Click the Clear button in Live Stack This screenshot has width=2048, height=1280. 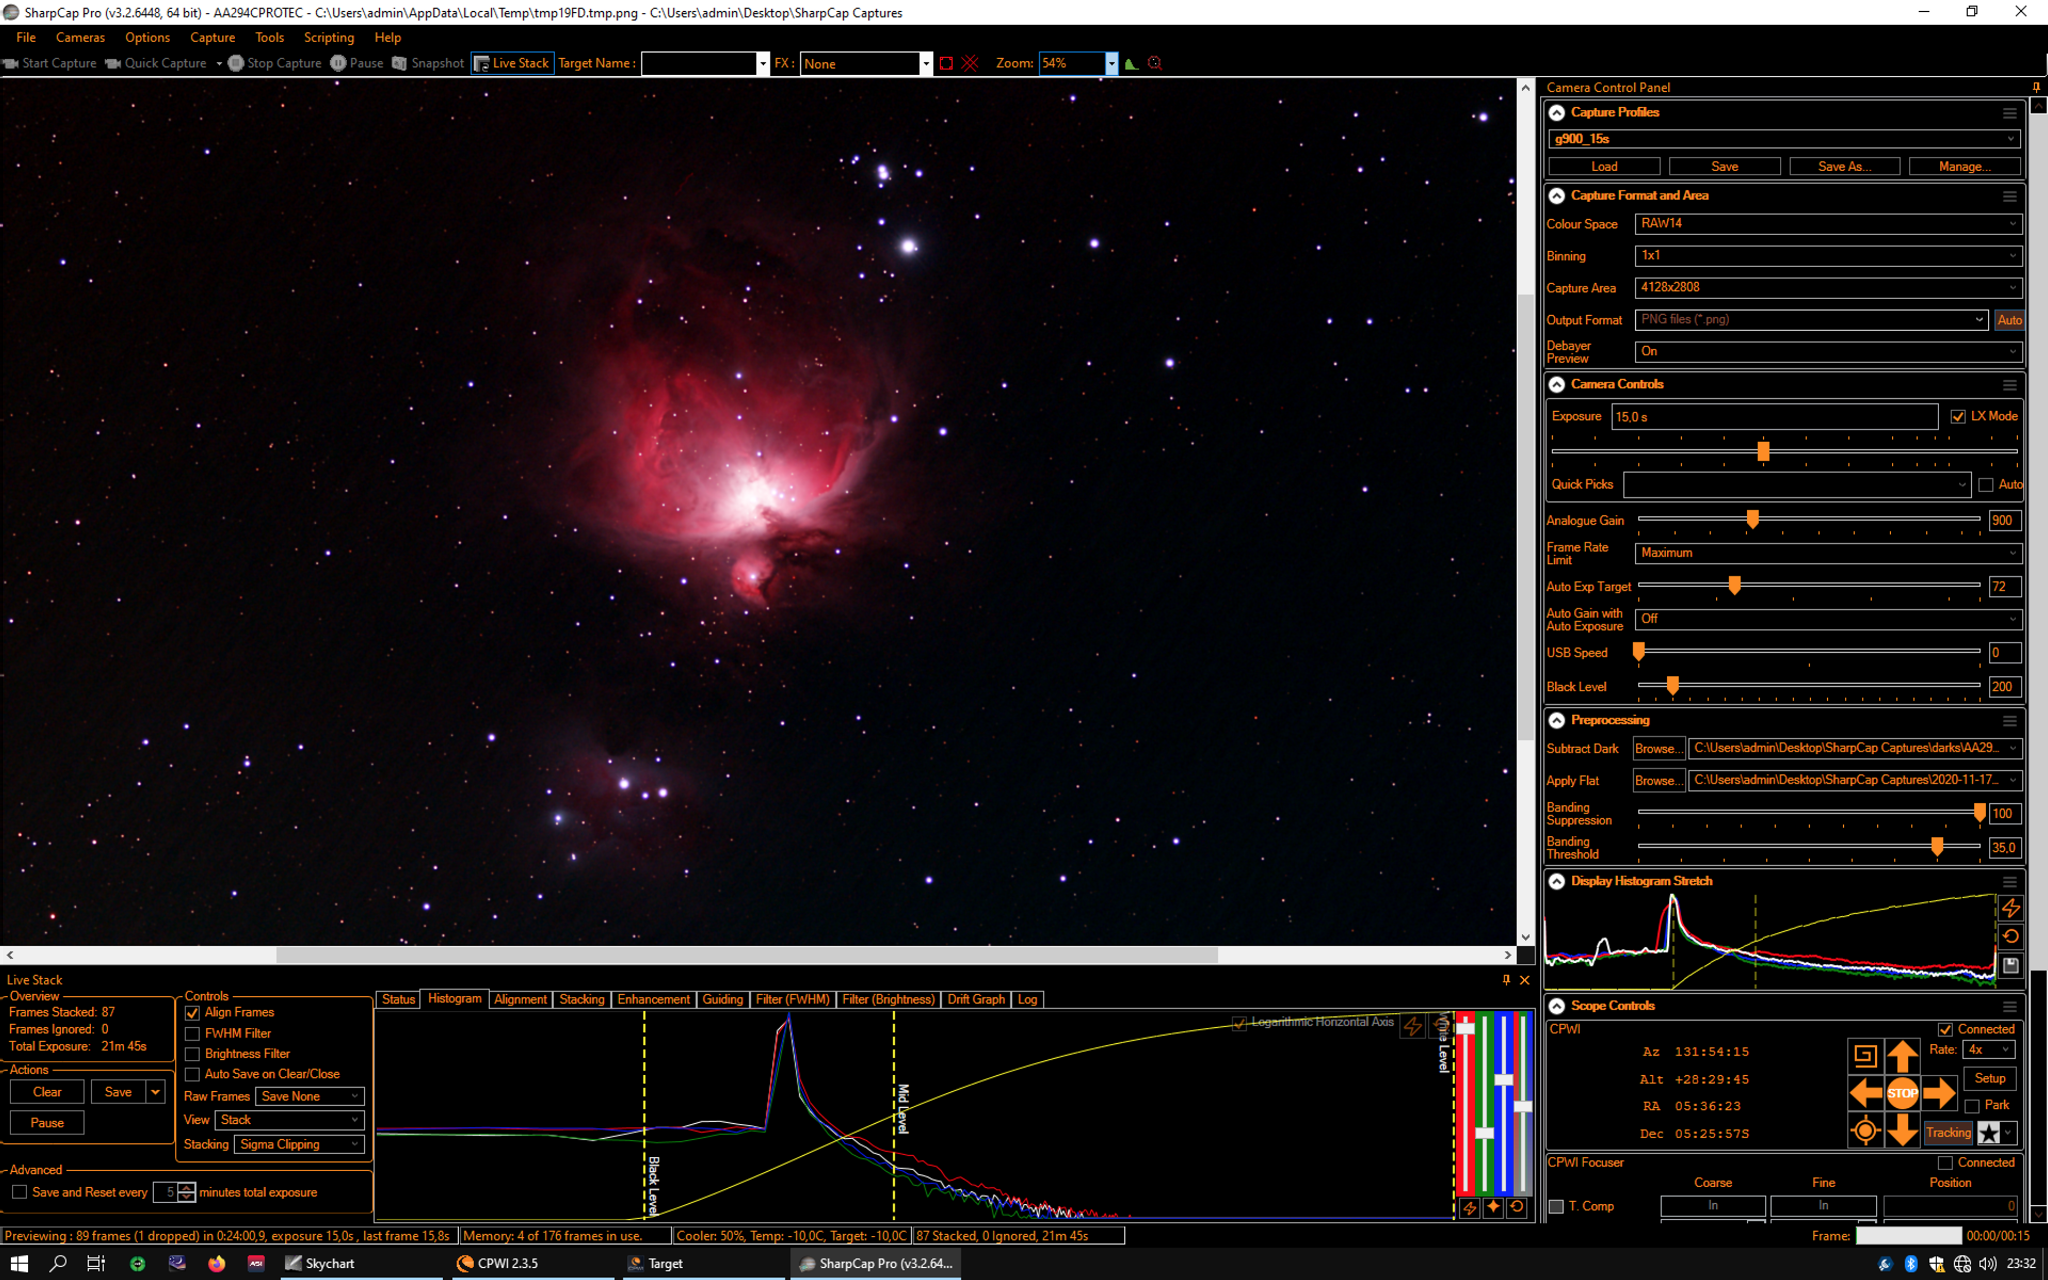47,1092
